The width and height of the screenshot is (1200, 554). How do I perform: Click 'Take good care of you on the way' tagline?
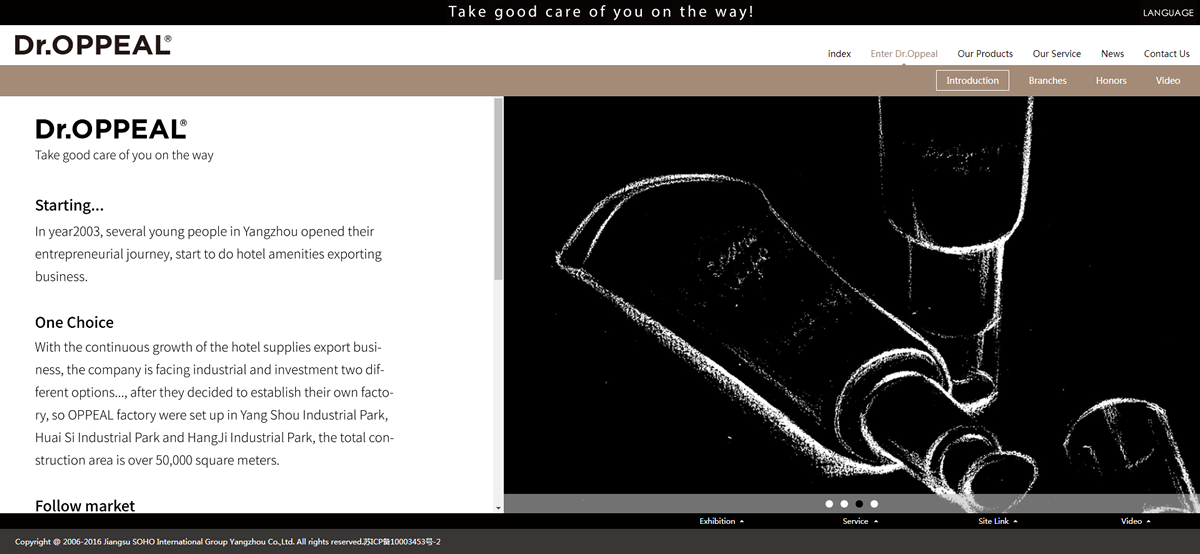pyautogui.click(x=124, y=155)
